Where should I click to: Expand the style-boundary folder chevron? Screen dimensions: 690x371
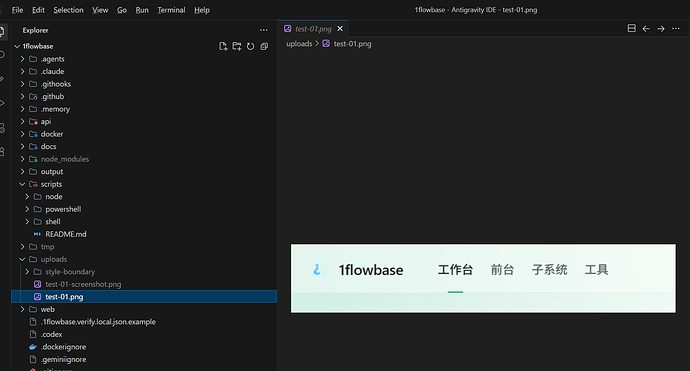click(x=27, y=272)
